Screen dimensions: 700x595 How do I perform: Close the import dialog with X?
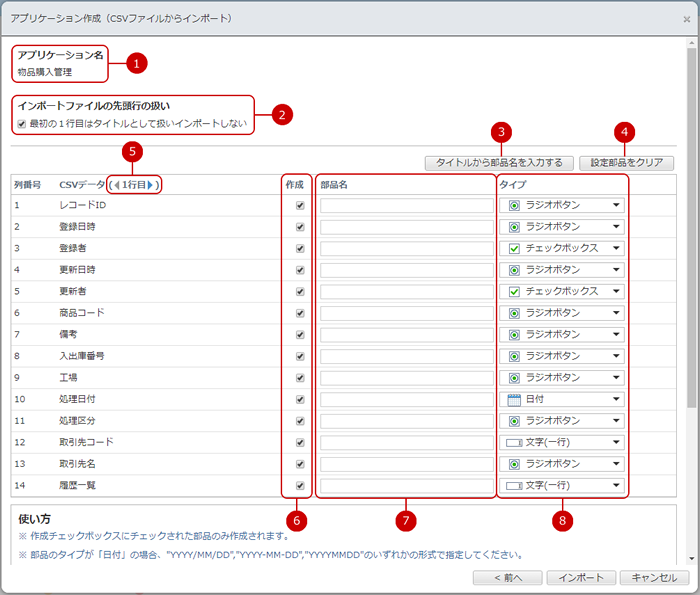[x=686, y=19]
